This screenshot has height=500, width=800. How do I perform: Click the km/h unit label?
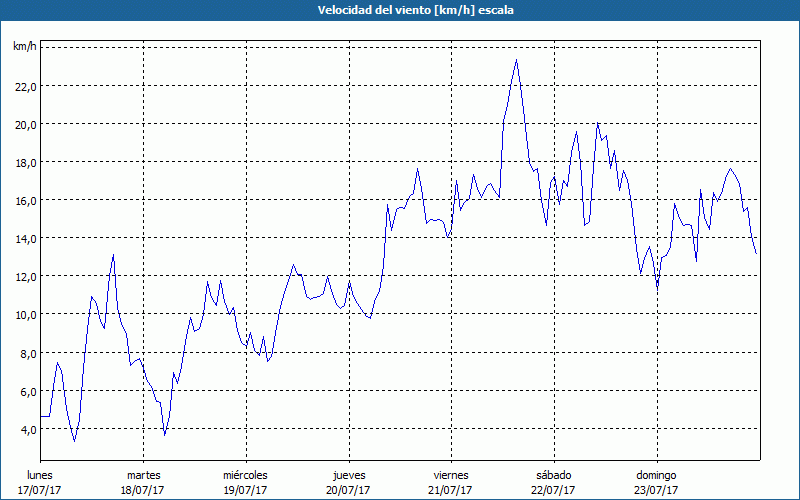point(25,47)
